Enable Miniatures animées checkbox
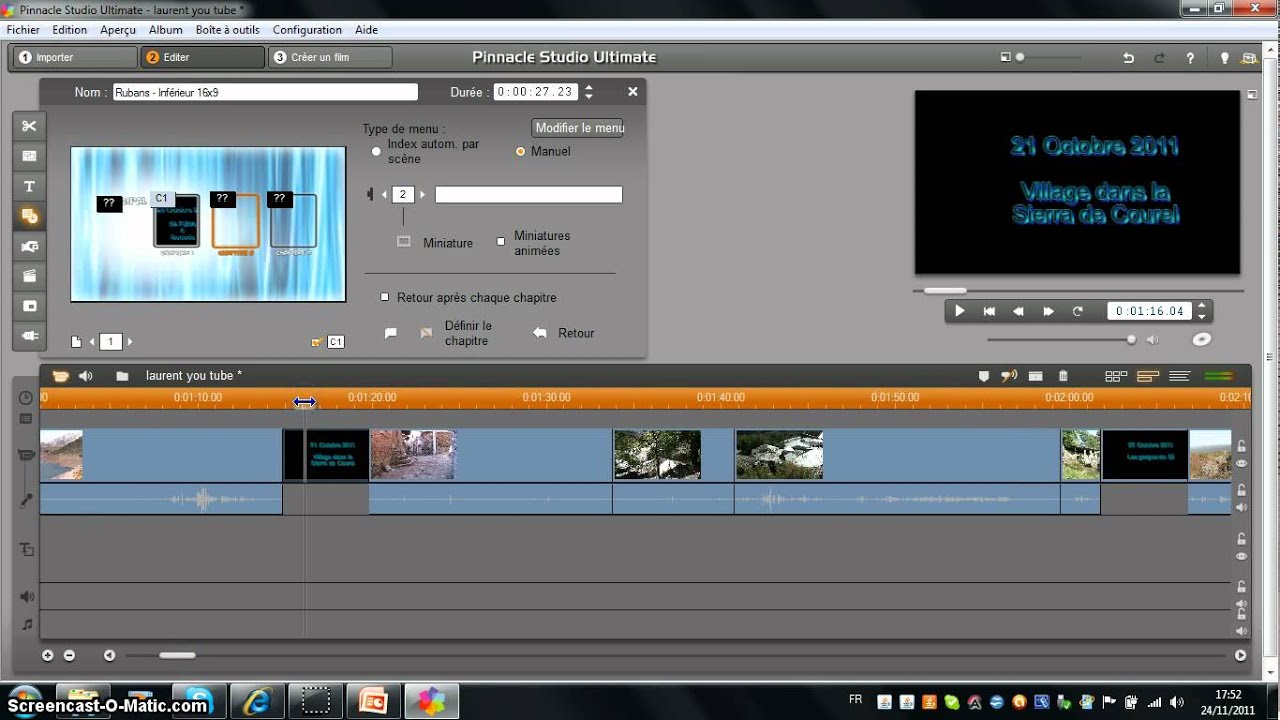The image size is (1280, 720). click(x=501, y=242)
